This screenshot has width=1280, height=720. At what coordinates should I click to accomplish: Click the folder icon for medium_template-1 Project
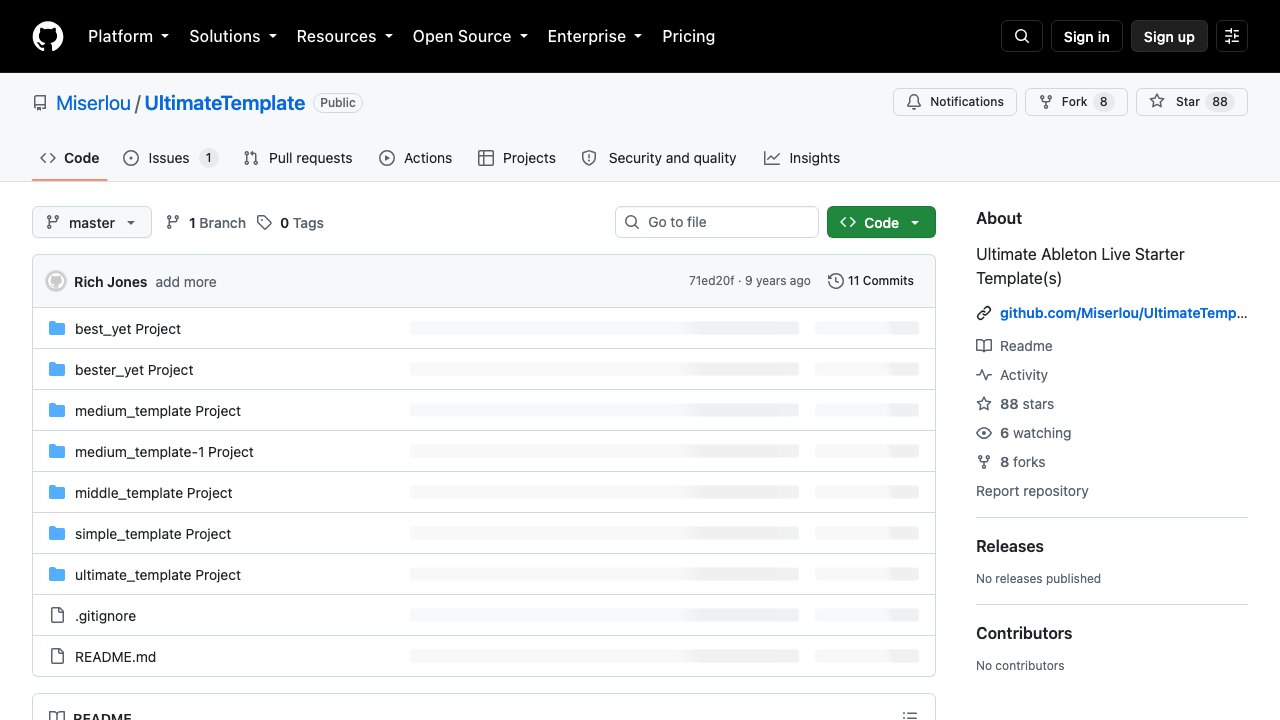coord(57,452)
